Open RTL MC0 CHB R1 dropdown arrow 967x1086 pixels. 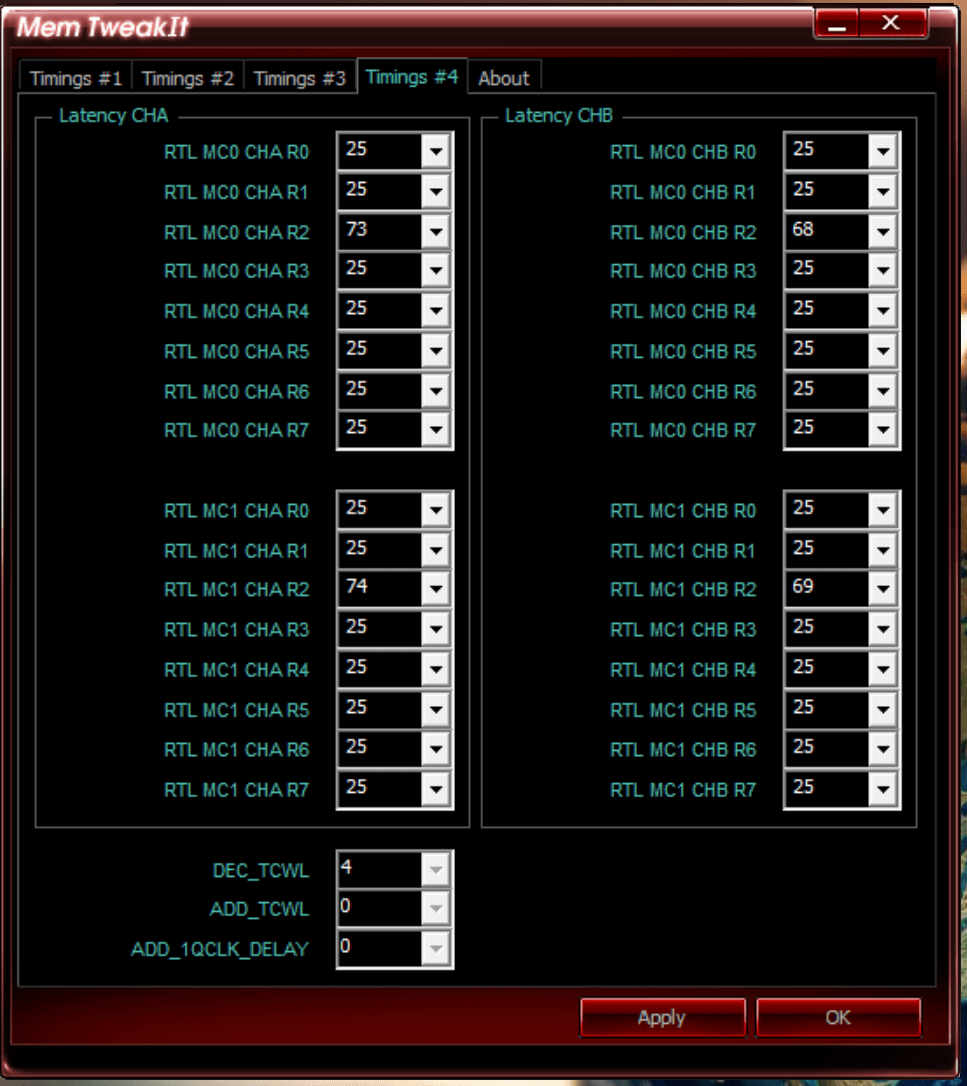(883, 191)
